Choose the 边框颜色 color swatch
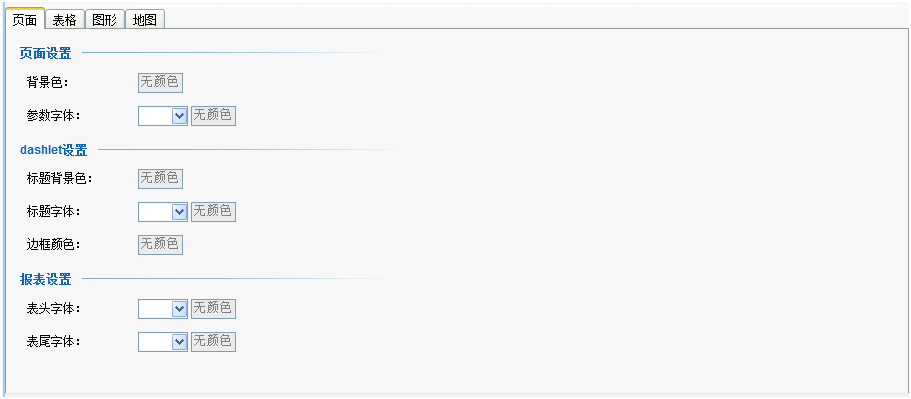911x399 pixels. point(160,245)
